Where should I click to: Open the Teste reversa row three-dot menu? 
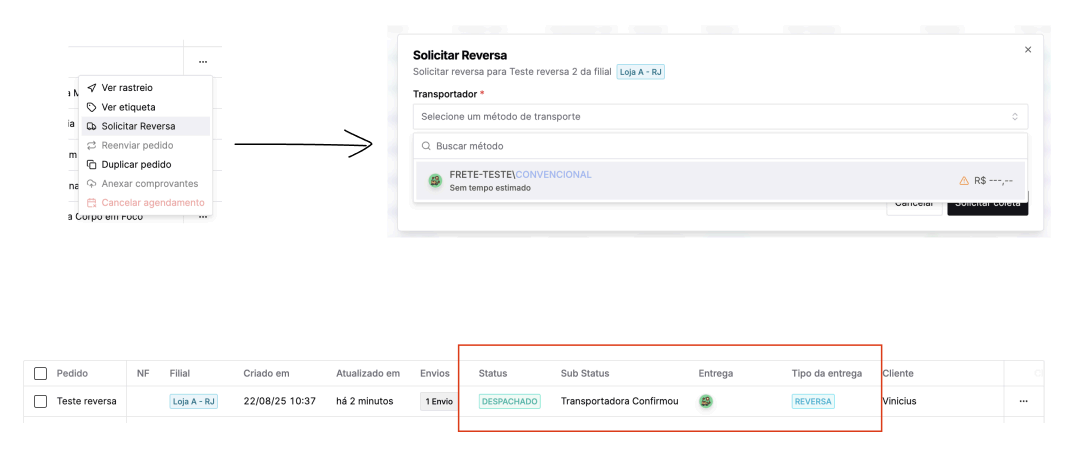1023,402
